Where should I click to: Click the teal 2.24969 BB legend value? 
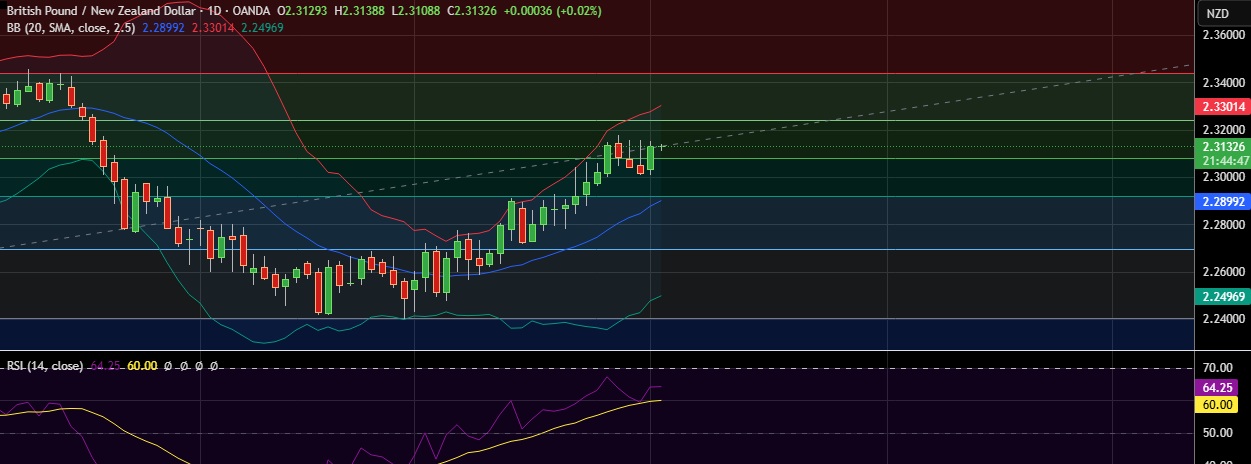[261, 28]
